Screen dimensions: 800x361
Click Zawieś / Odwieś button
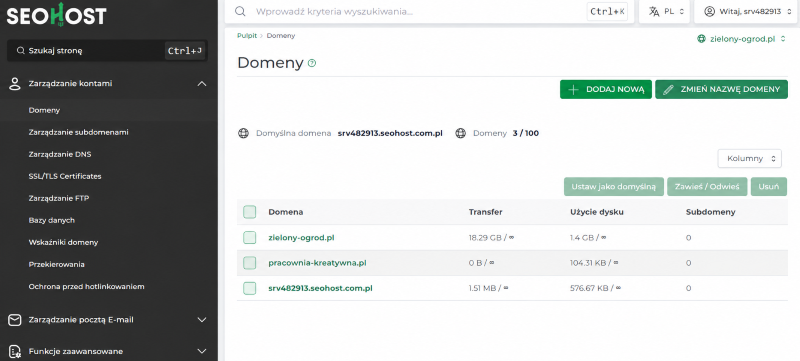(707, 187)
